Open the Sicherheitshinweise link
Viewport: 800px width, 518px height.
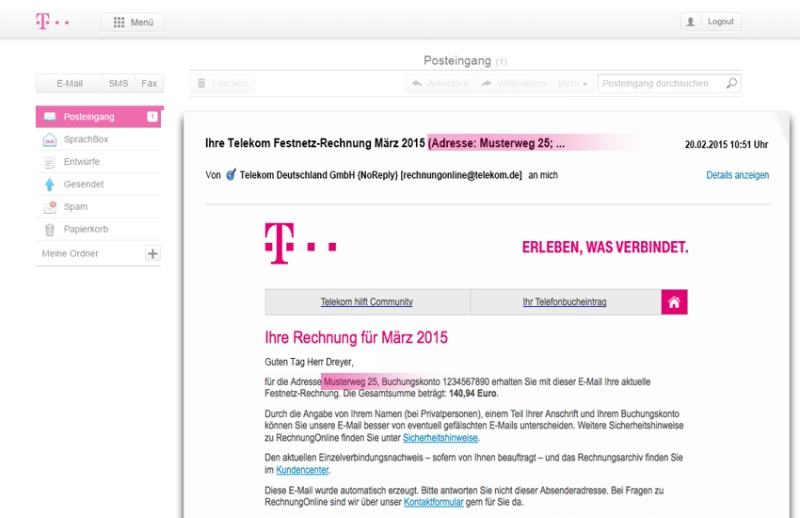point(440,438)
